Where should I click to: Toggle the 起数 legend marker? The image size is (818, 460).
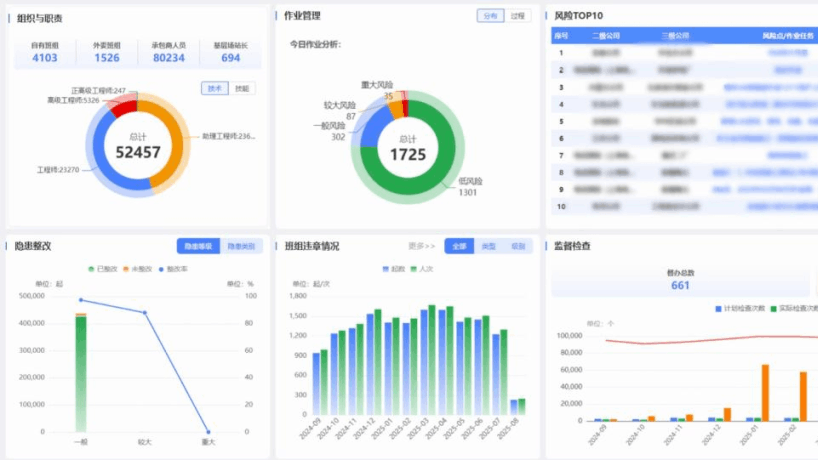(x=385, y=269)
